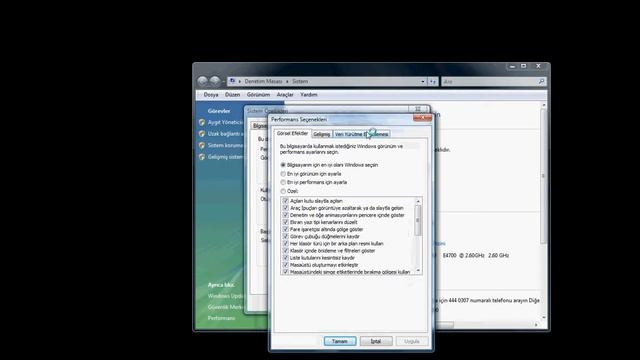Toggle 'Masaüstü oluşturmayı etkinleştir' checkbox
The height and width of the screenshot is (360, 640).
(x=286, y=265)
